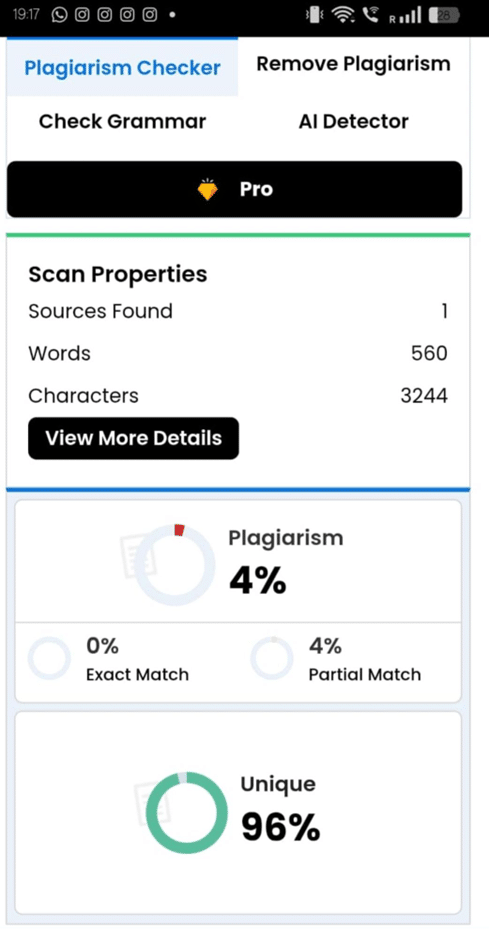
Task: Switch to the AI Detector tab
Action: (353, 121)
